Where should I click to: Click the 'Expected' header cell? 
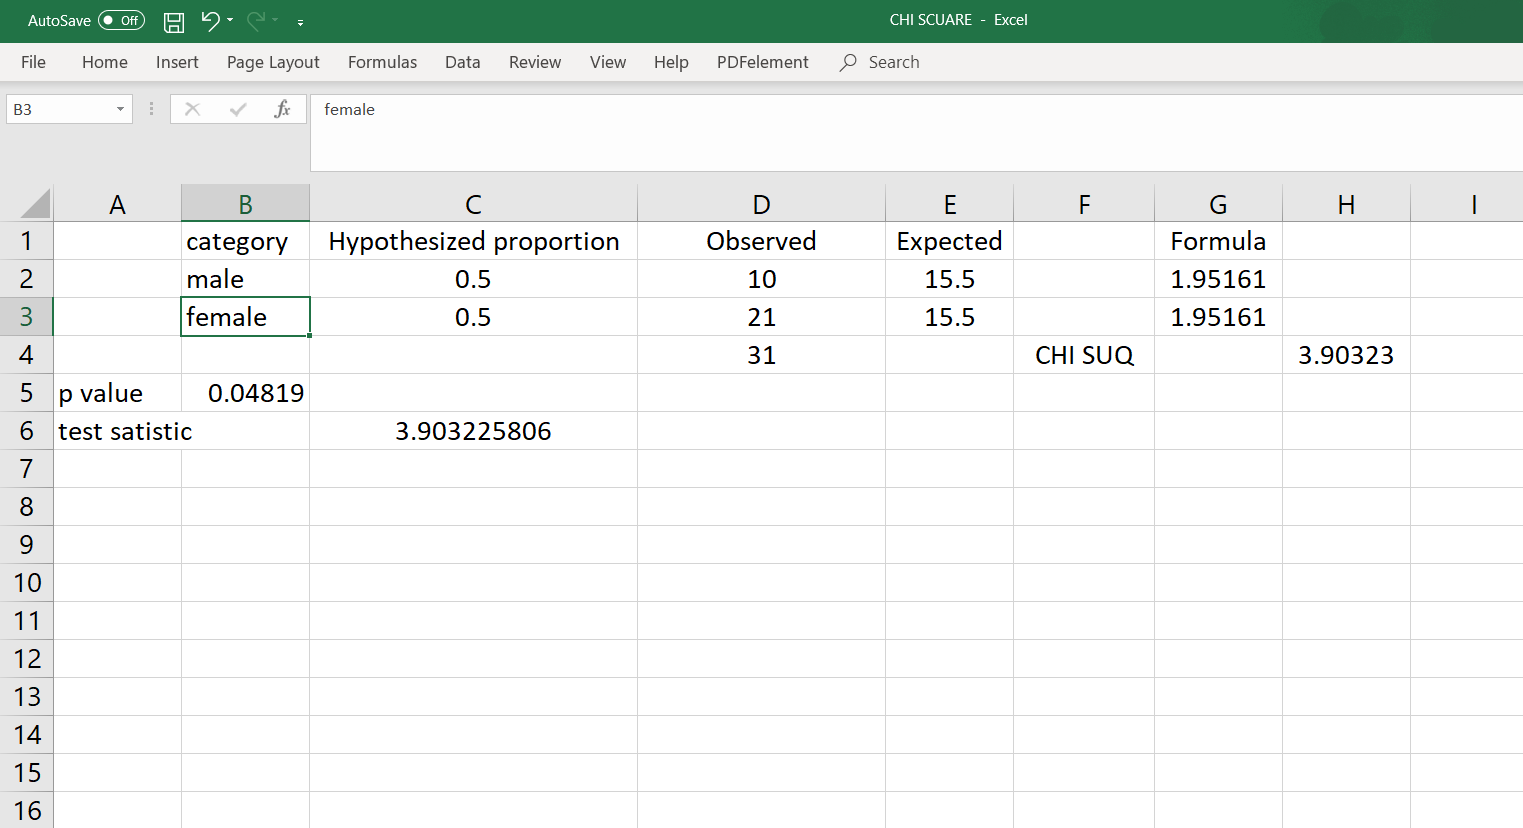click(x=949, y=241)
